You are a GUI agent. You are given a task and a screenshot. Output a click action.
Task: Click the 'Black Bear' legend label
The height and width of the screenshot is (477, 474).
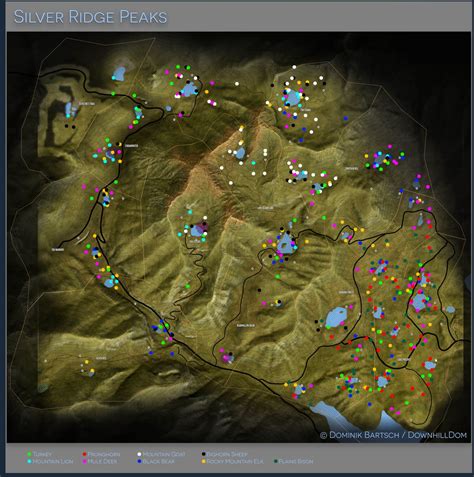pos(159,462)
